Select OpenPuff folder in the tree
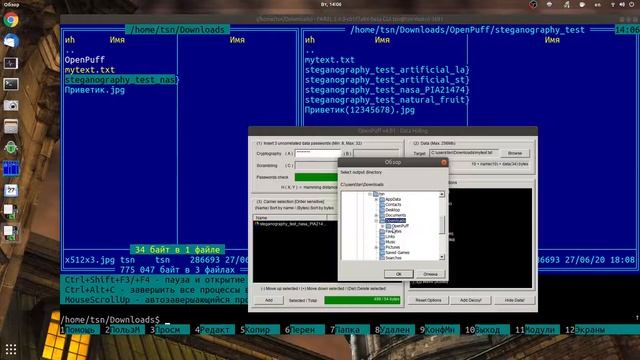Image resolution: width=640 pixels, height=360 pixels. click(x=400, y=226)
